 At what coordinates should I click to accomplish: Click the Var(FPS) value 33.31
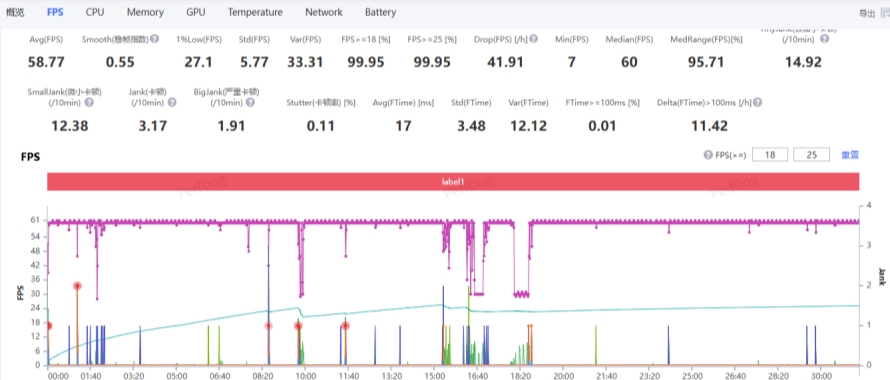(x=305, y=62)
